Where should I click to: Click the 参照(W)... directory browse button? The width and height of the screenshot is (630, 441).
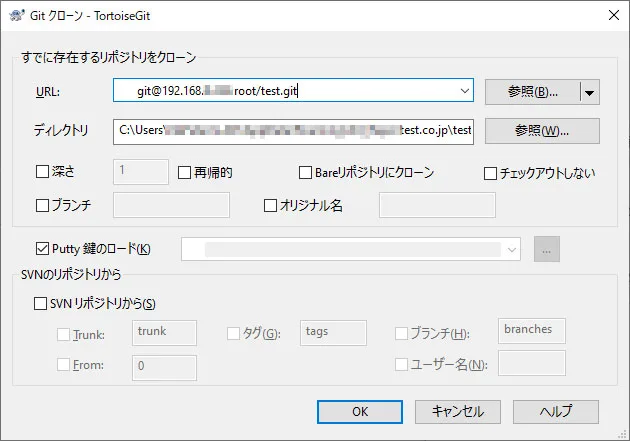[x=542, y=131]
